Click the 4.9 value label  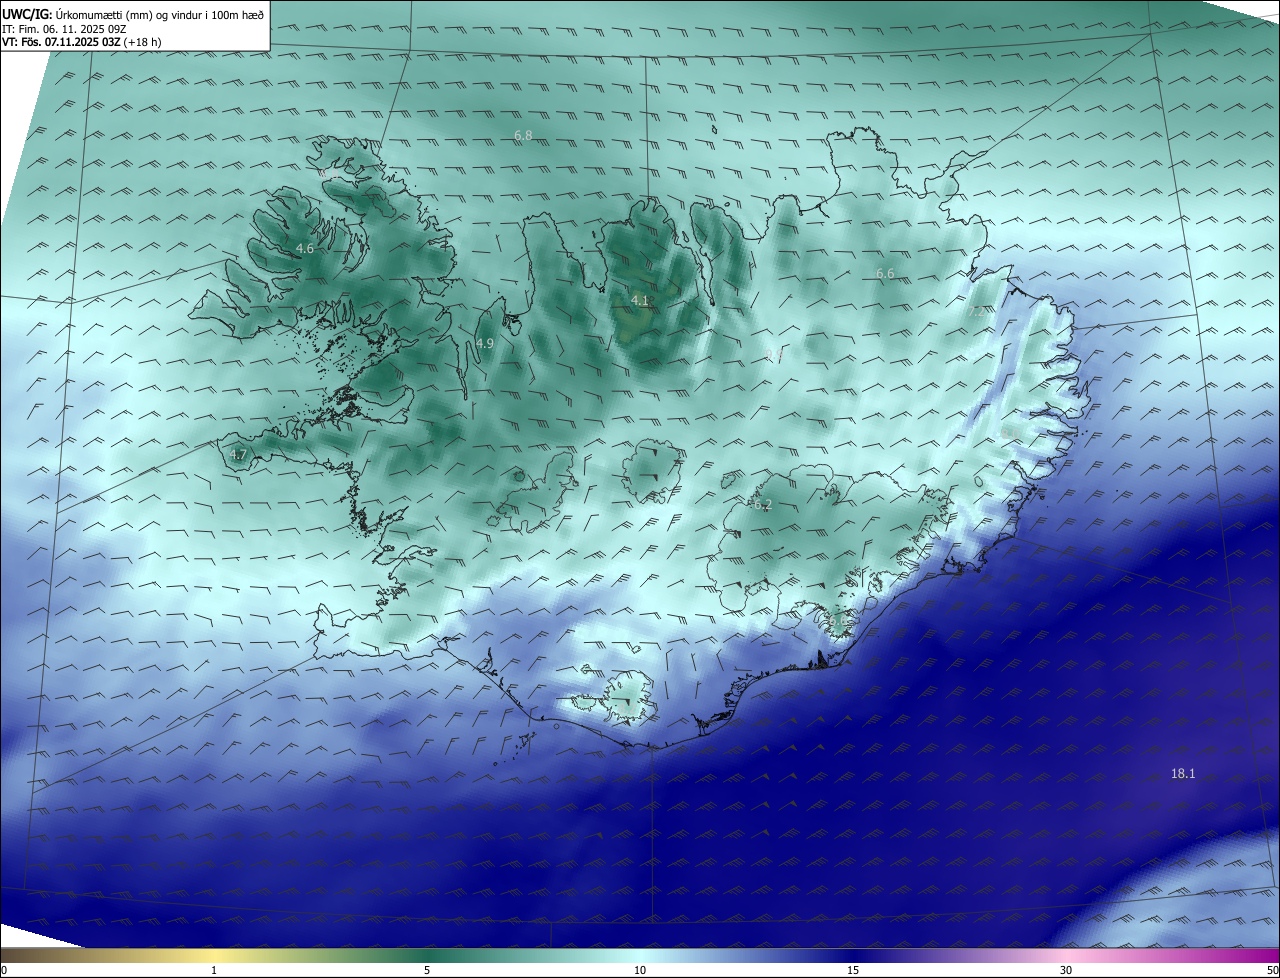[x=485, y=343]
